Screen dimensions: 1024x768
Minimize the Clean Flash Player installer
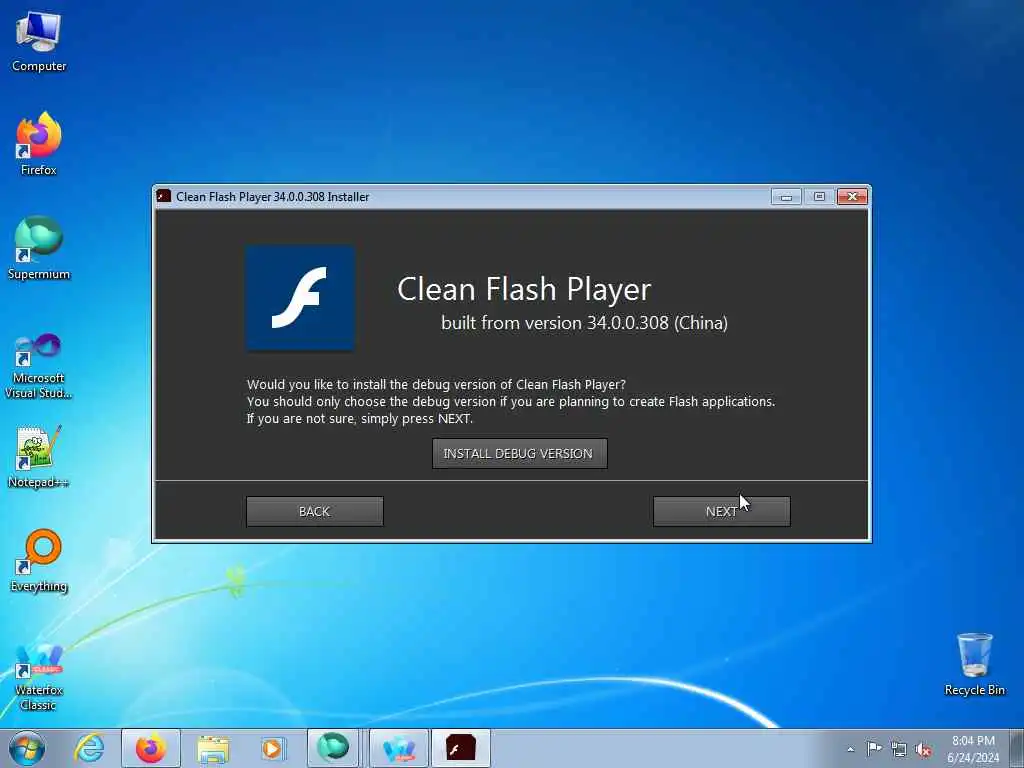coord(786,197)
